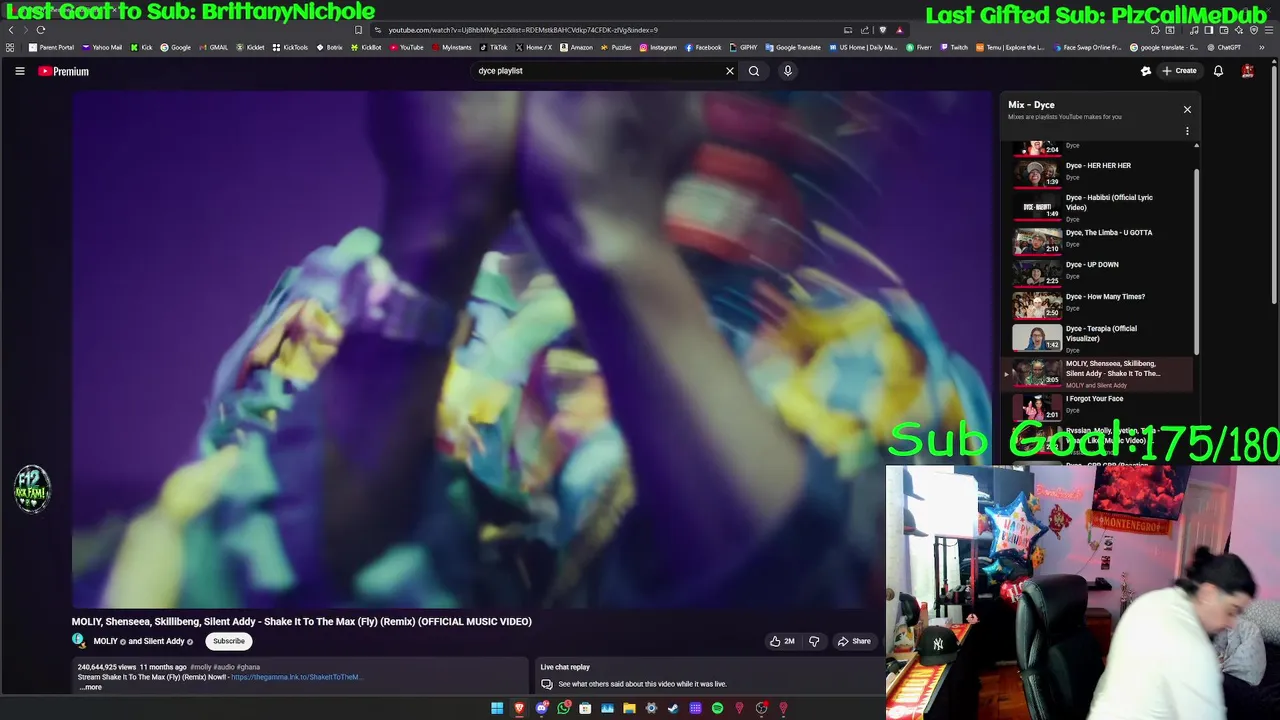Open the Amazon bookmark
The image size is (1280, 720).
[576, 47]
